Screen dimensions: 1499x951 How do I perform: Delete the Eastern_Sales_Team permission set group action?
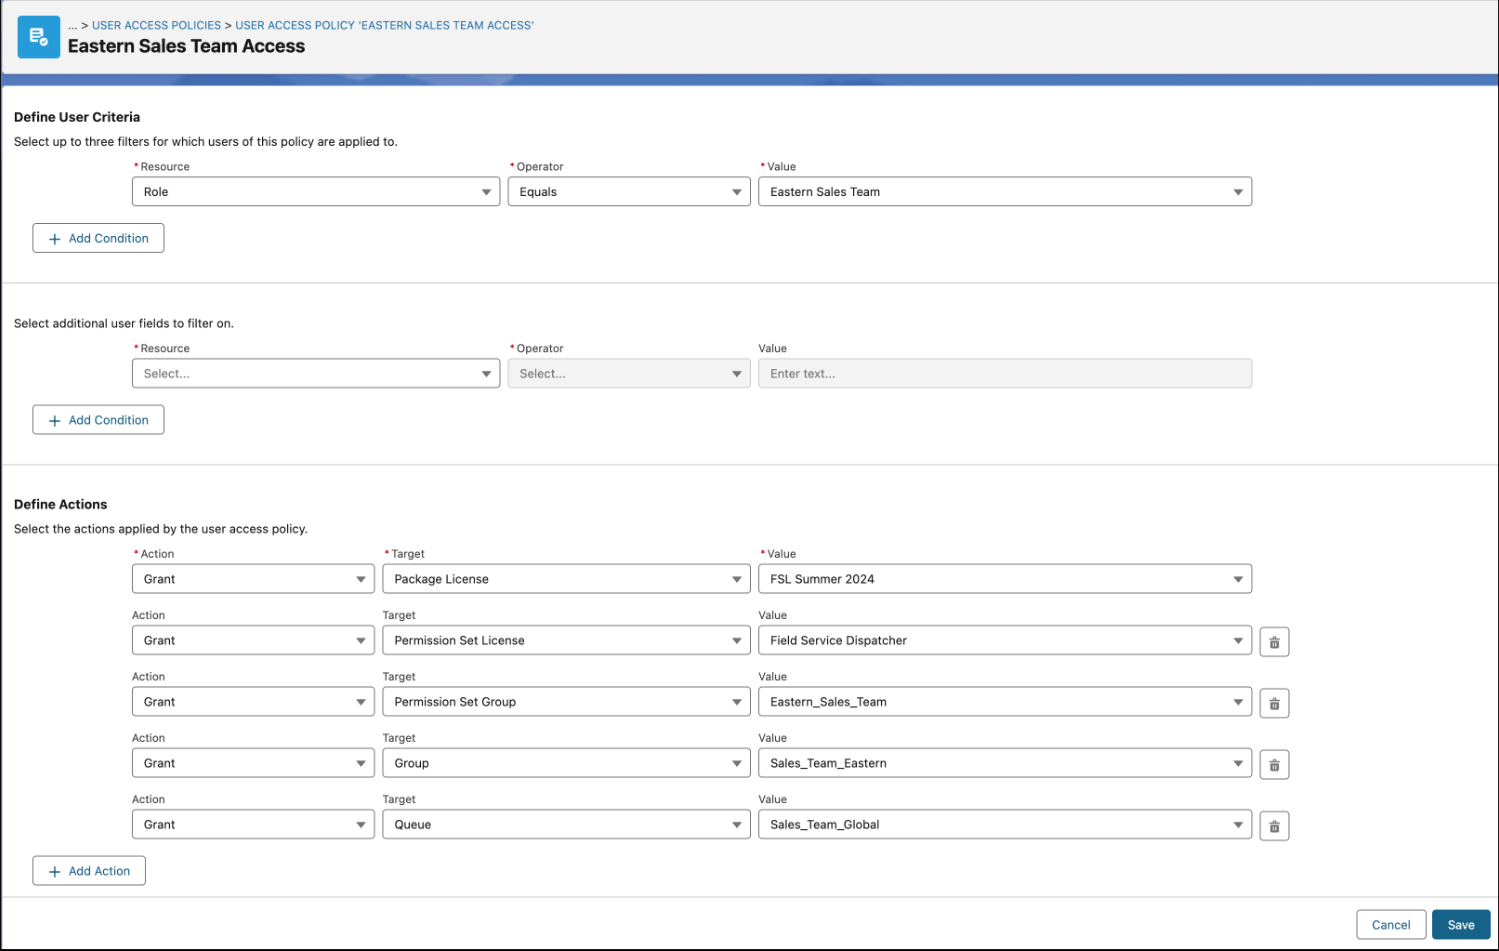click(1273, 703)
